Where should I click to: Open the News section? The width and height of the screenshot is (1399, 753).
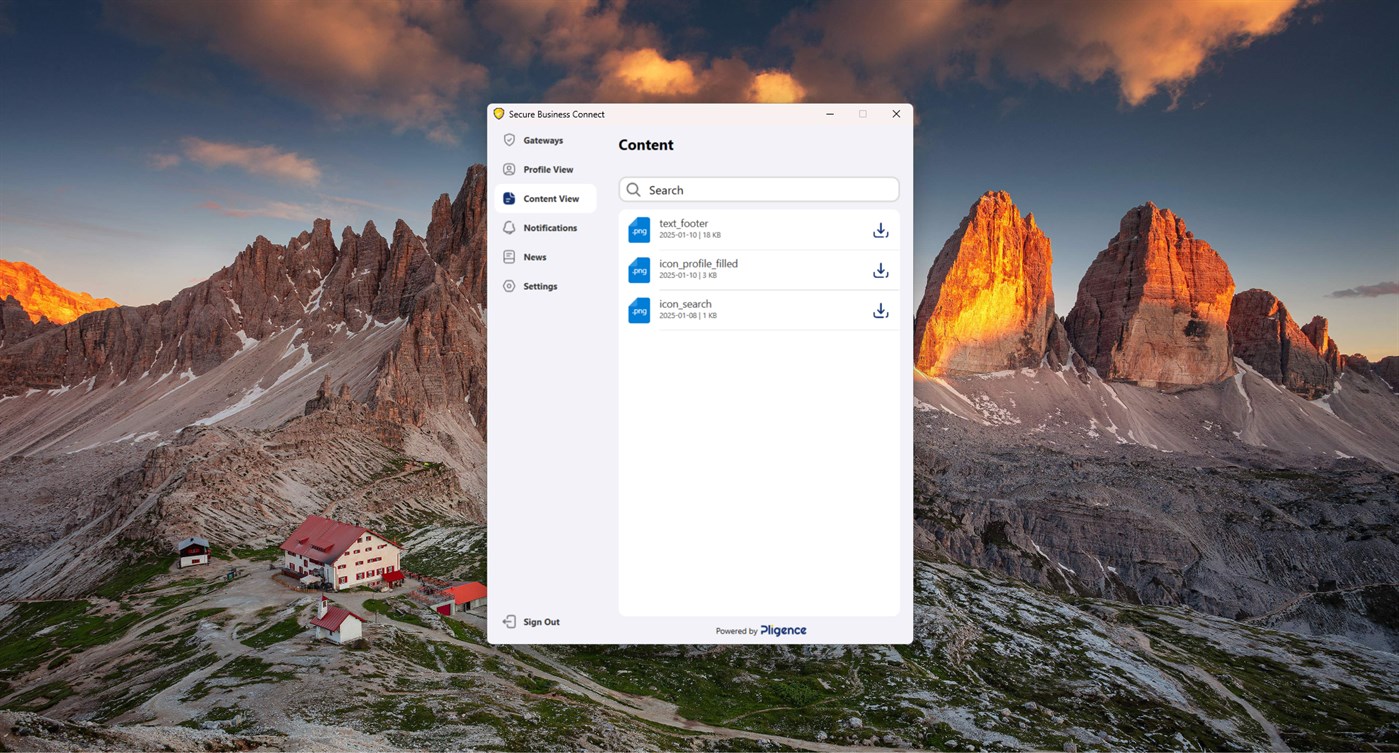tap(546, 257)
